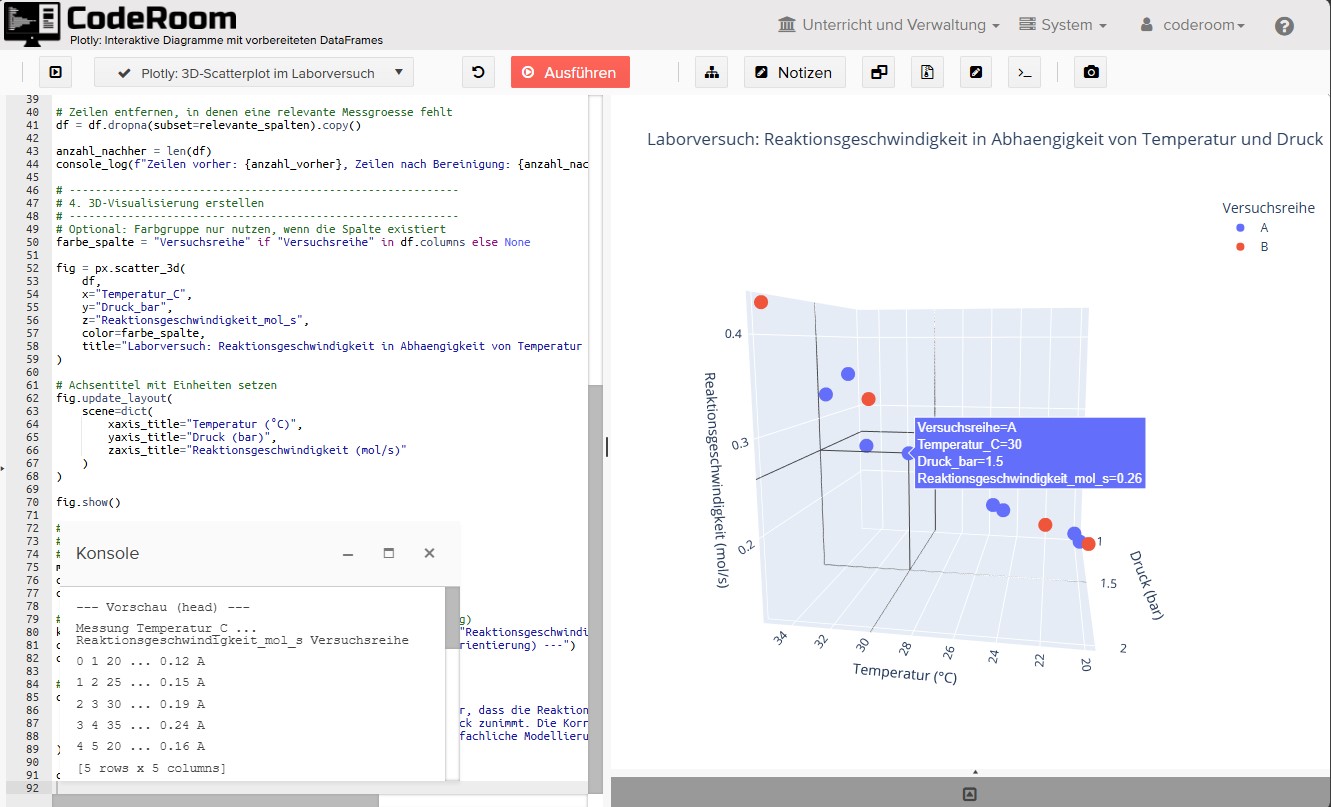
Task: Open Unterricht und Verwaltung menu
Action: [889, 25]
